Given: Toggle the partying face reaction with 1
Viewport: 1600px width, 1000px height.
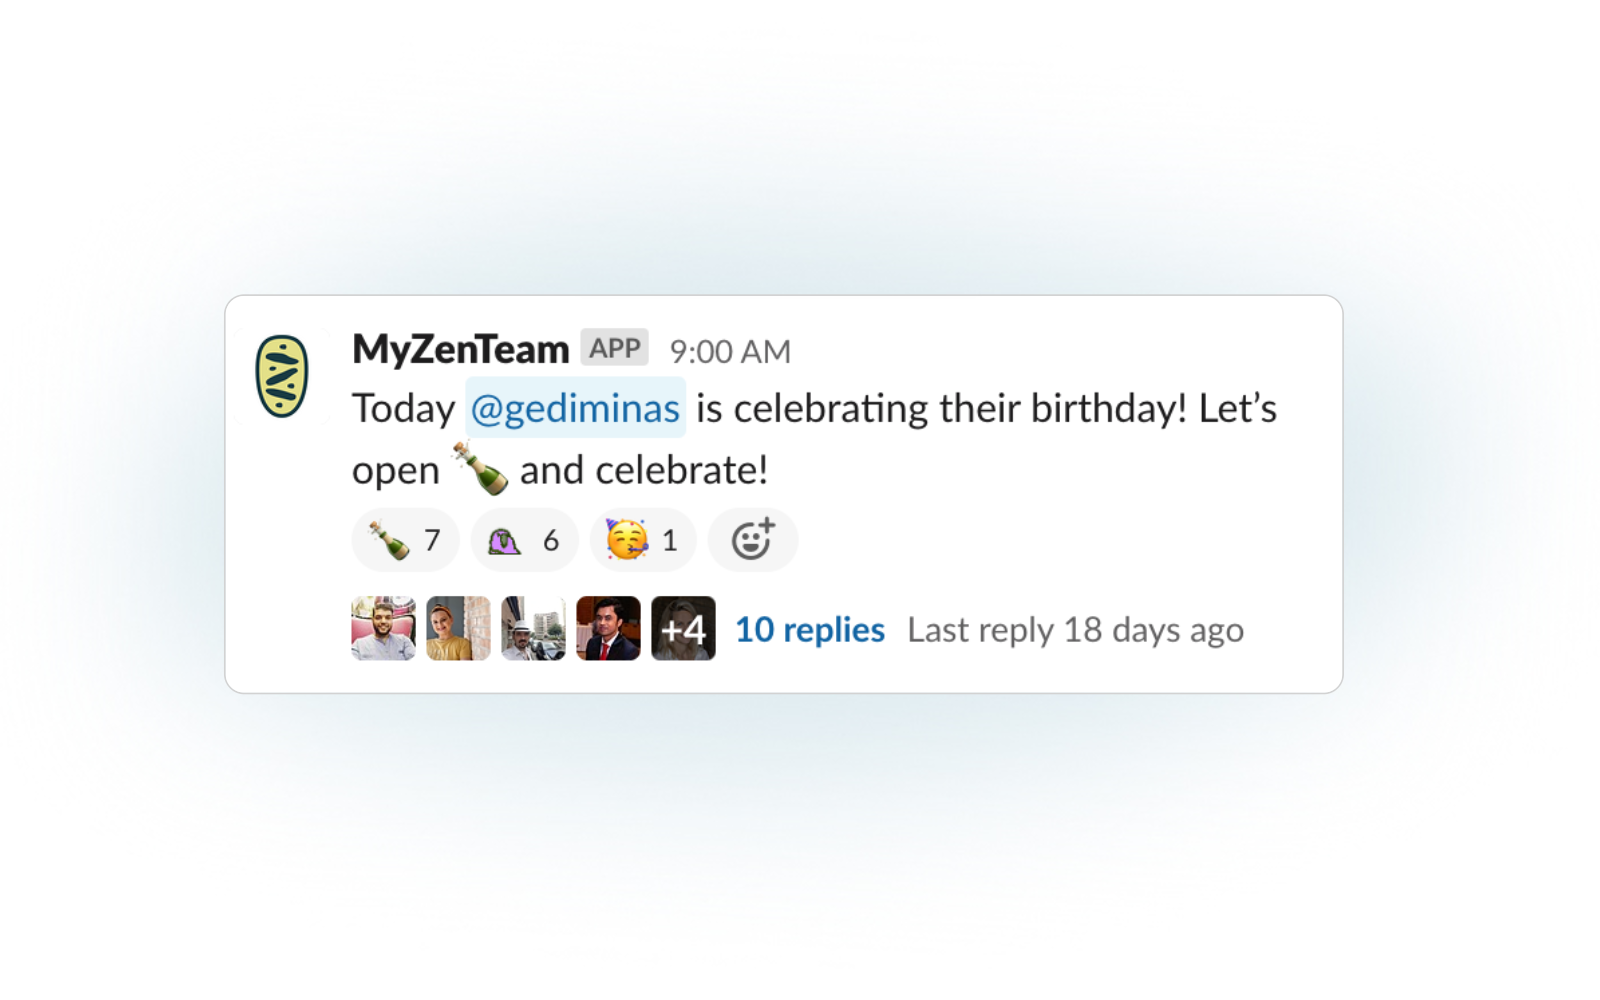Looking at the screenshot, I should click(642, 540).
